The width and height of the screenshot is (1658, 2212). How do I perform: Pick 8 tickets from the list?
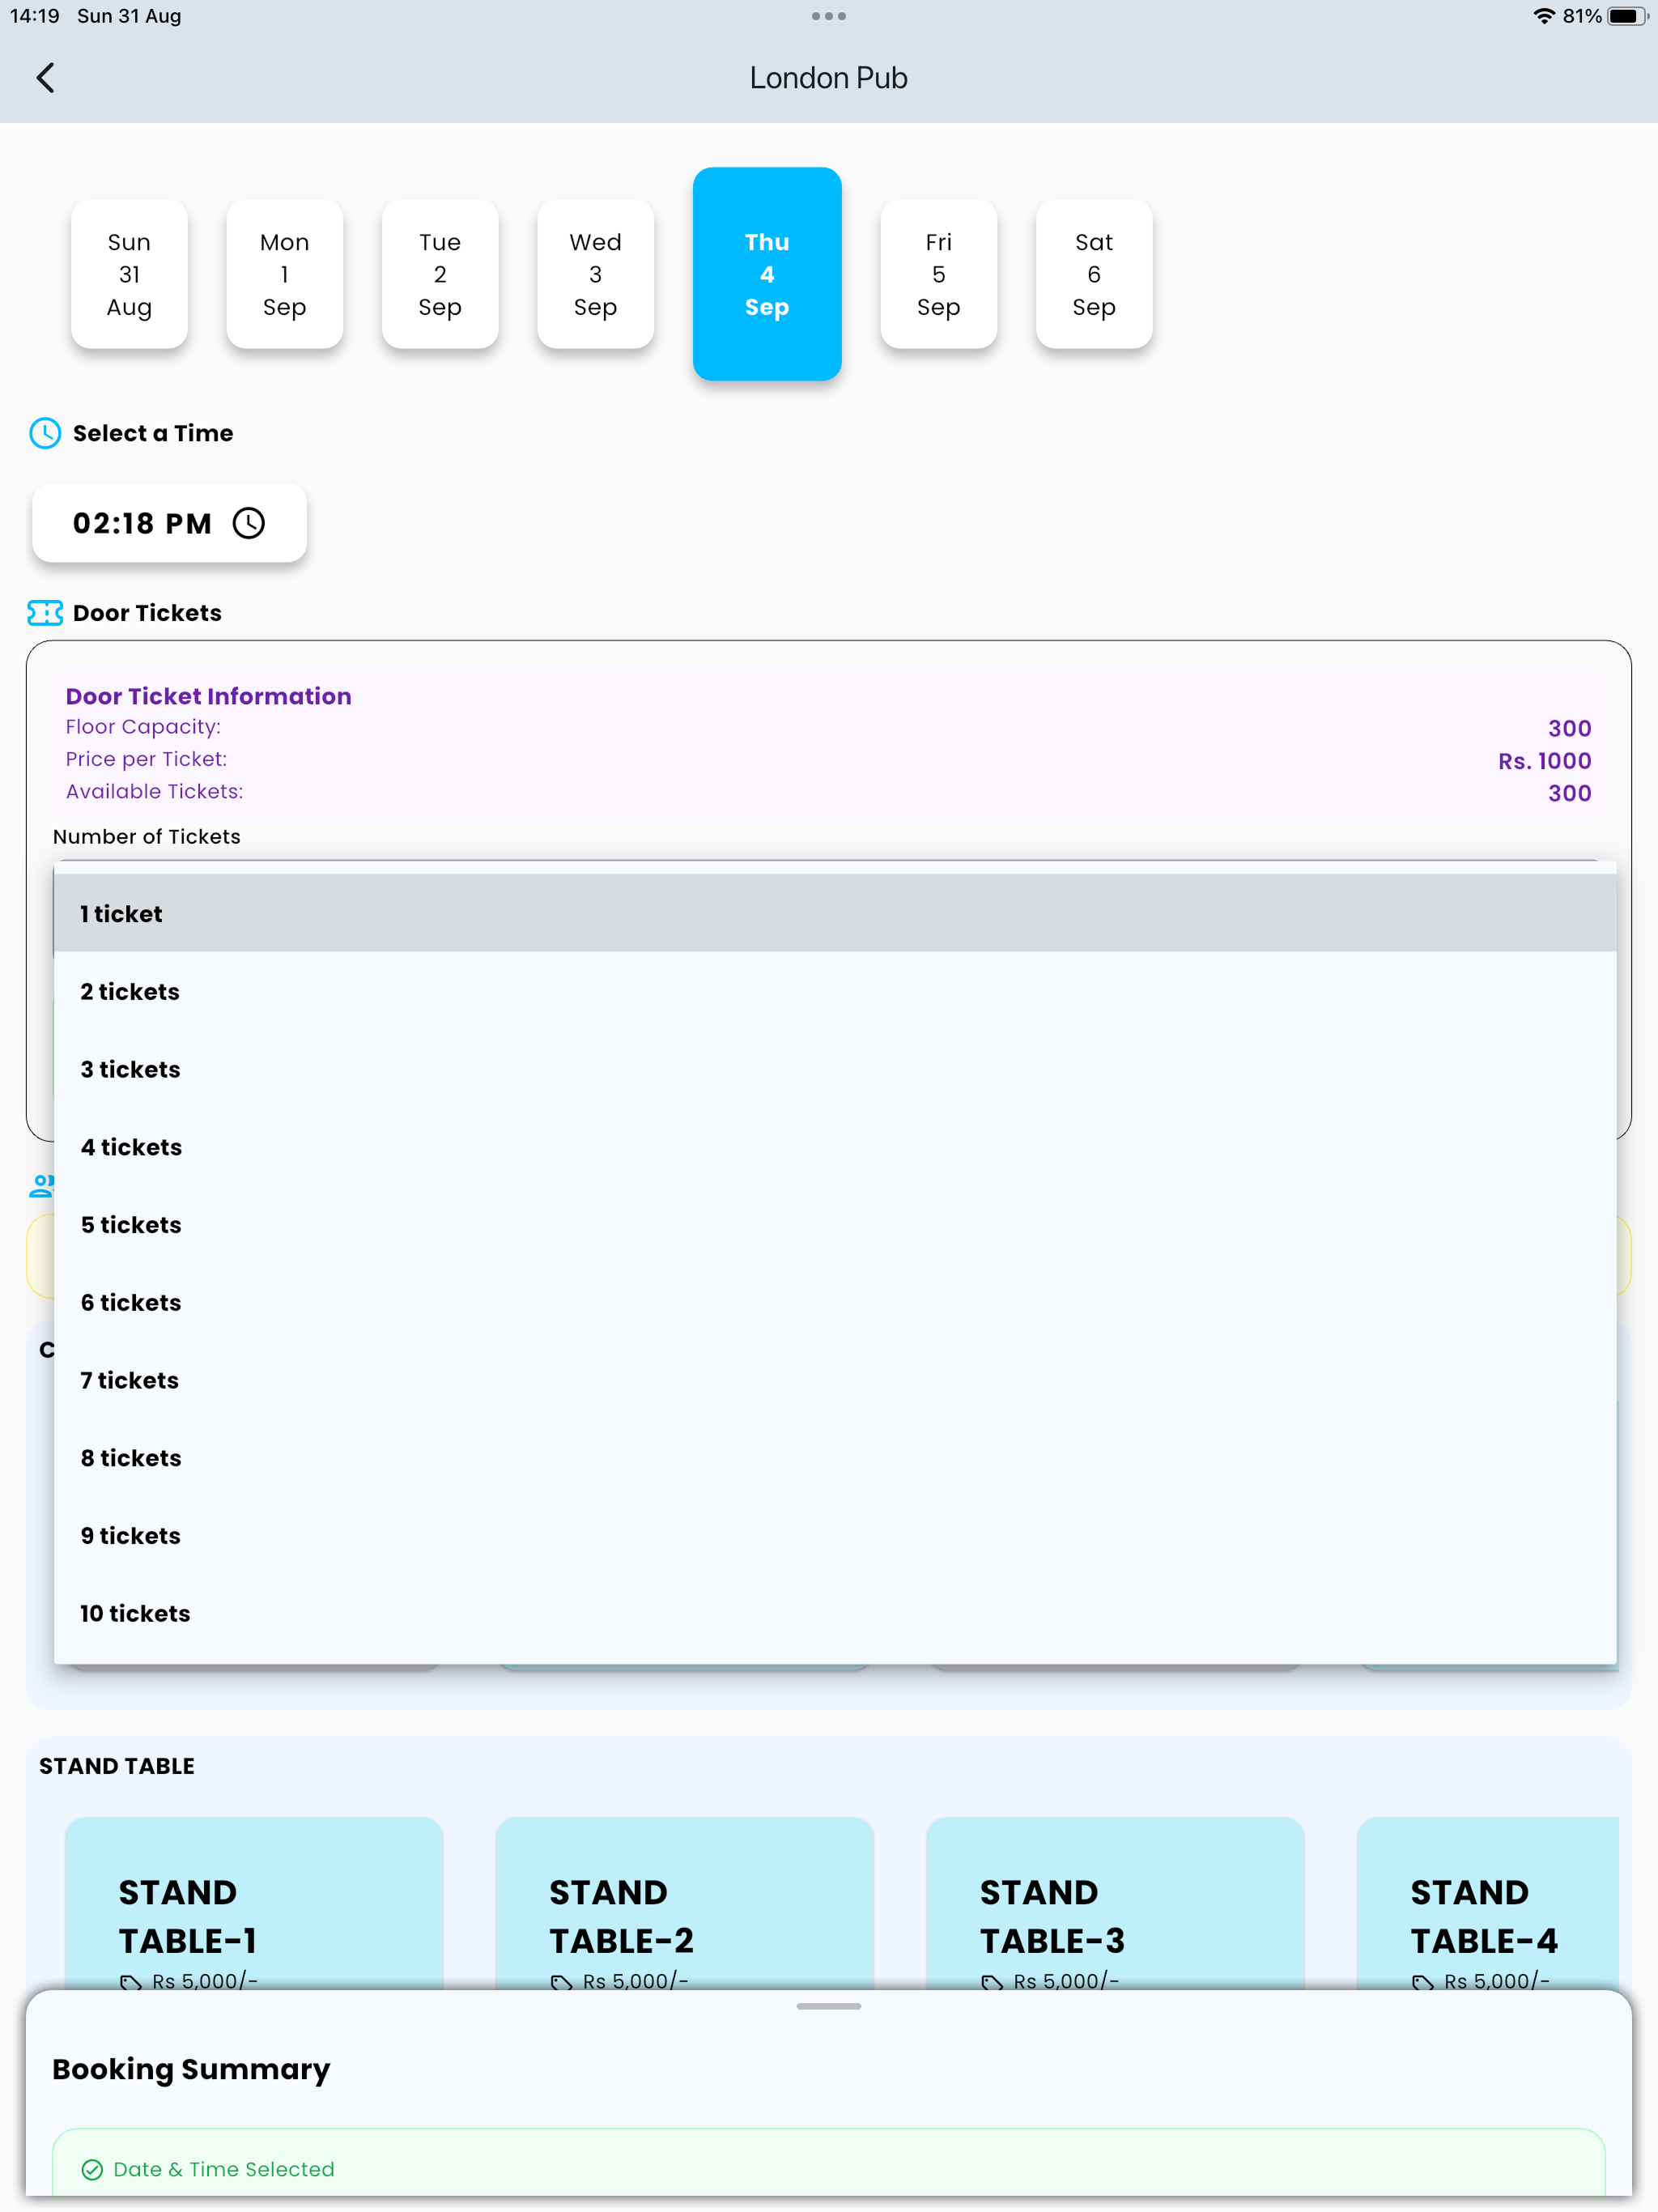click(x=835, y=1458)
